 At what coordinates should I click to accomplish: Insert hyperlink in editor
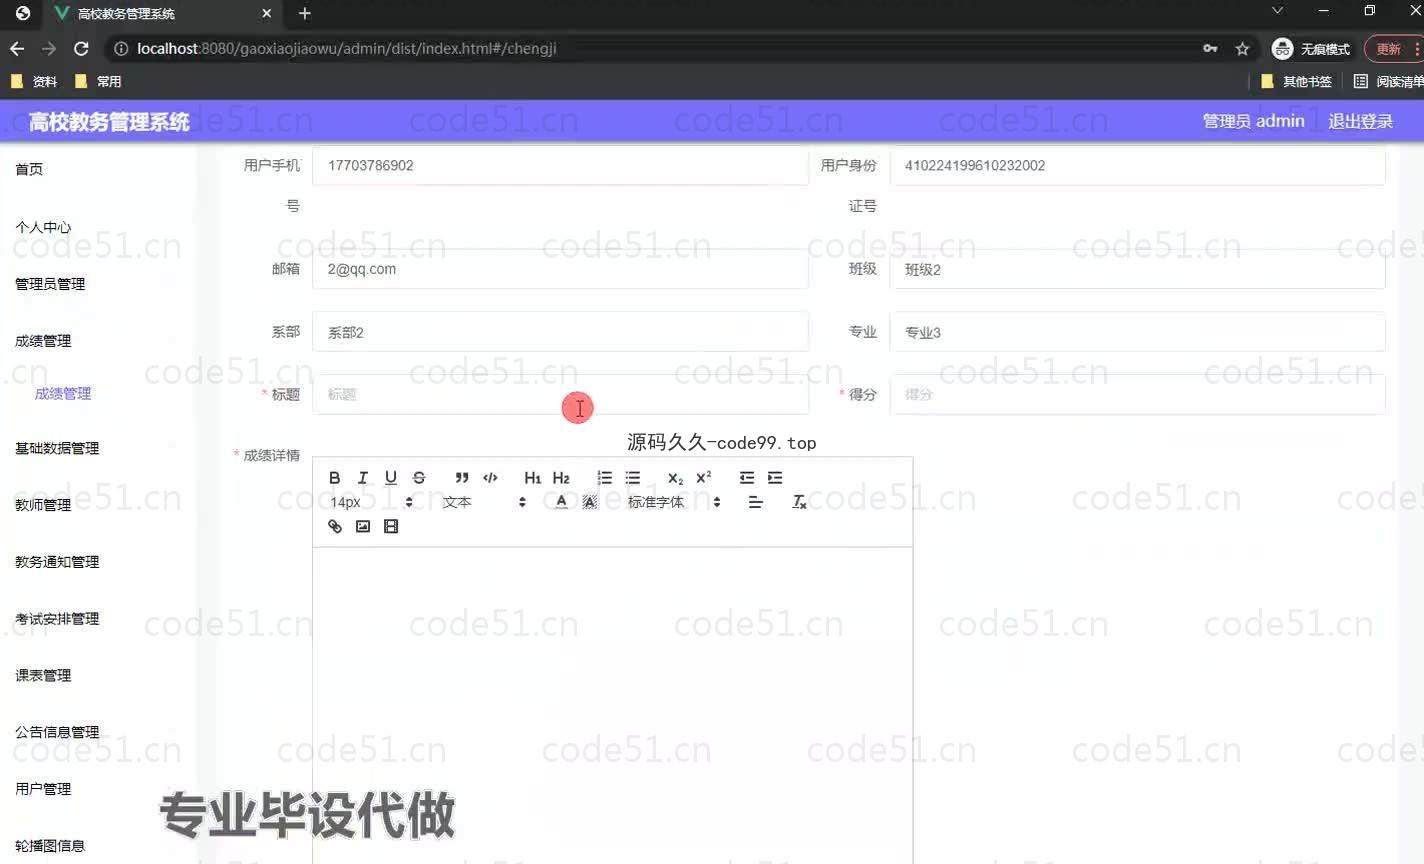coord(335,526)
